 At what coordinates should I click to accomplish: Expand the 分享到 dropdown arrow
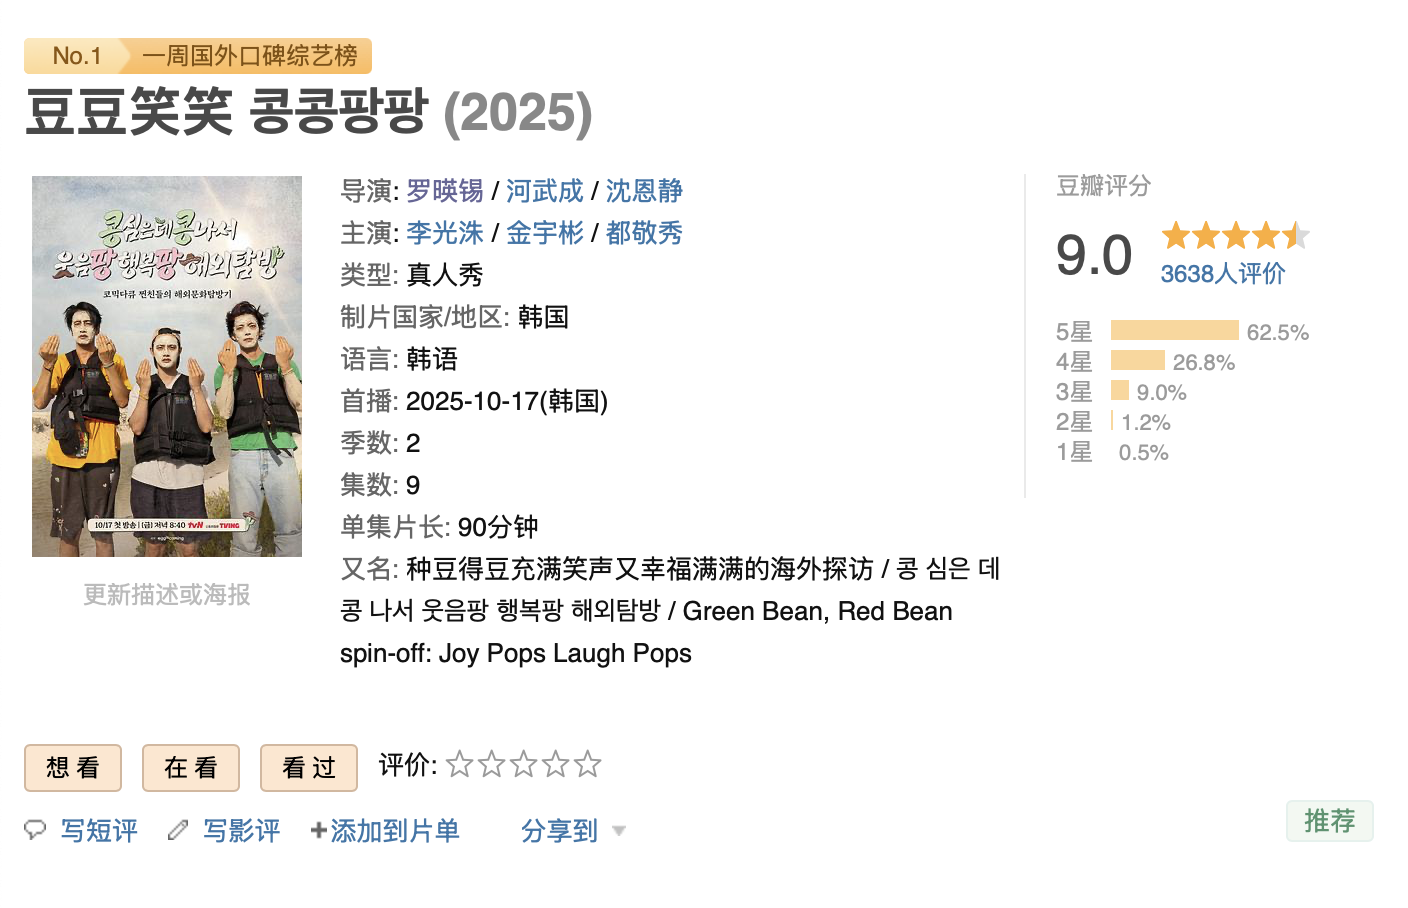[619, 831]
